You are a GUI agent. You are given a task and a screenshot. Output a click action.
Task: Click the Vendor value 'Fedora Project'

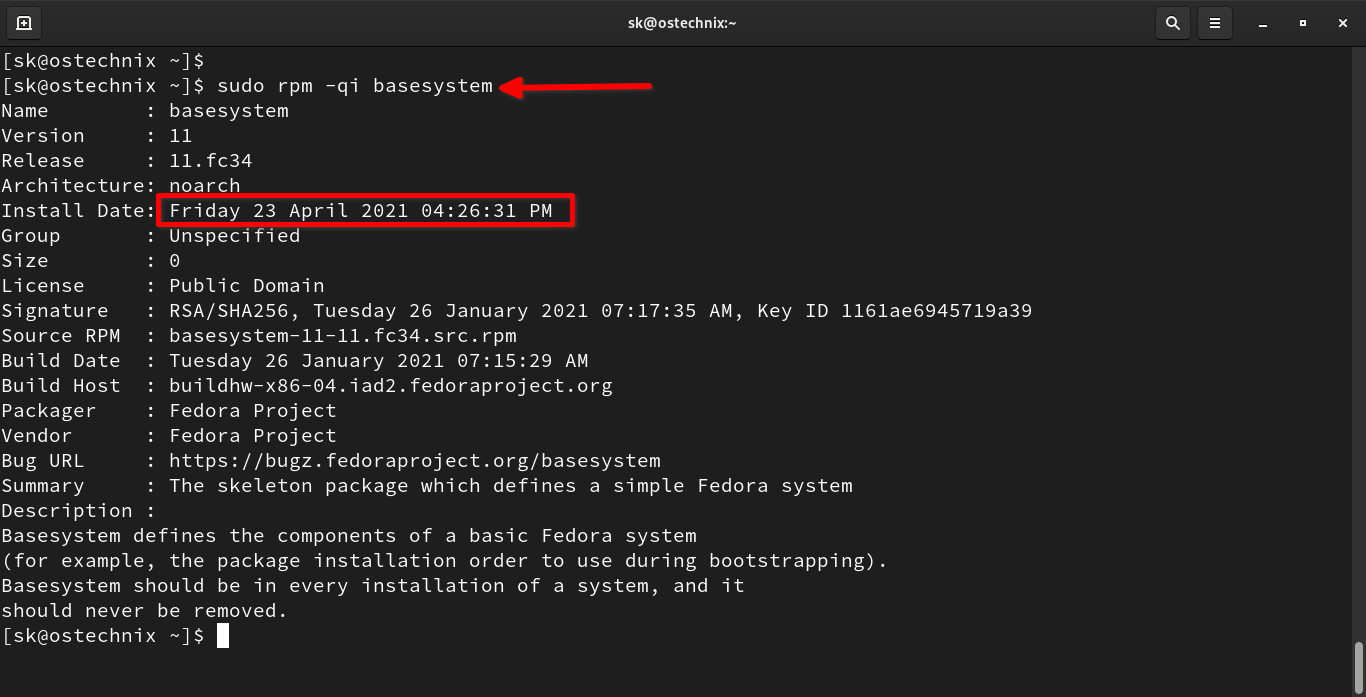[x=253, y=436]
